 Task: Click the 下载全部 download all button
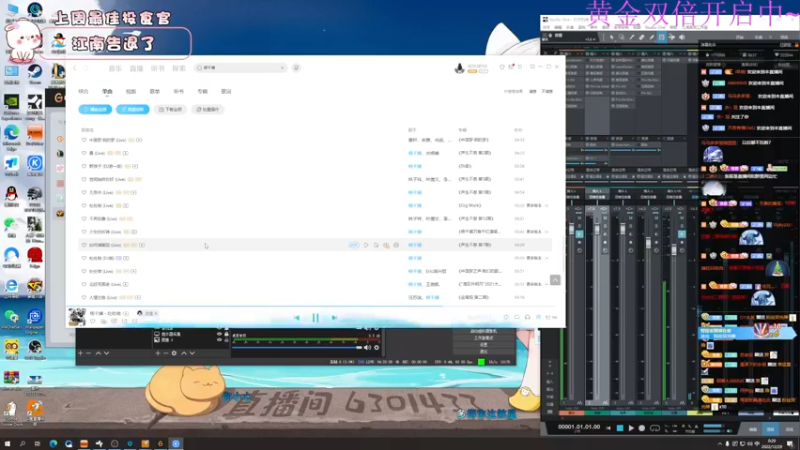(170, 110)
